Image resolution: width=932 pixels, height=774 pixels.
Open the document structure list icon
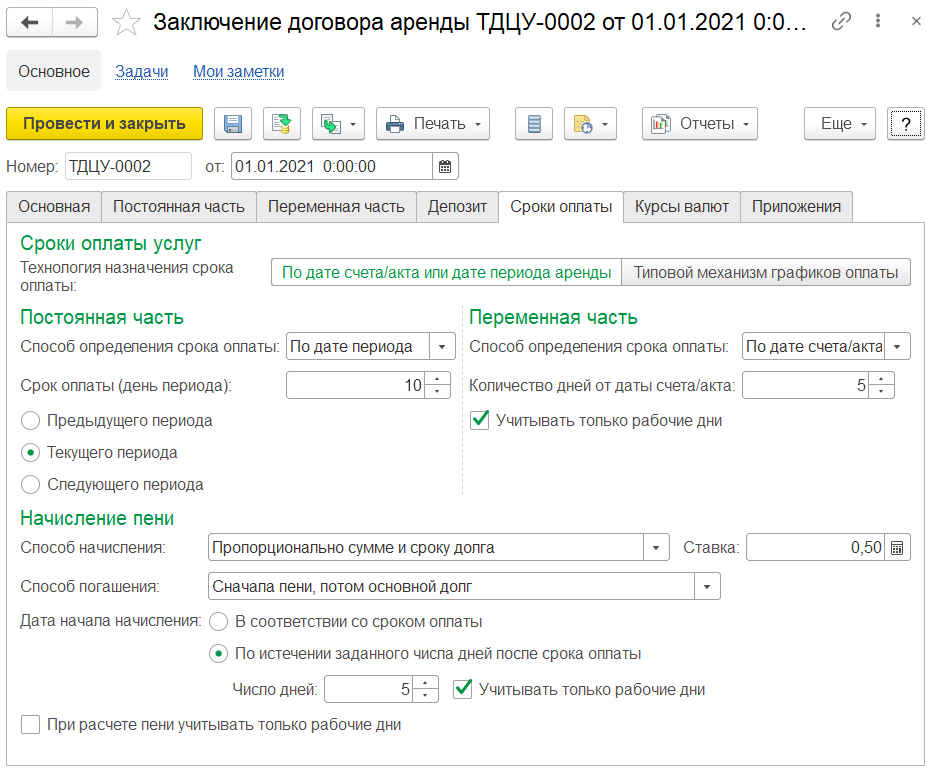(534, 124)
